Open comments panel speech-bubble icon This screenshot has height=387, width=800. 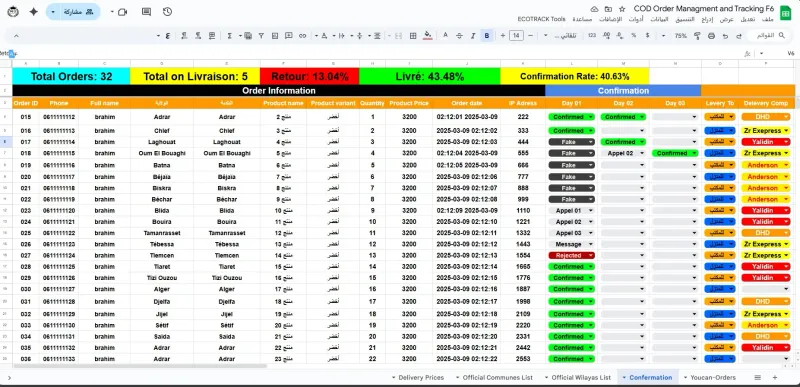[146, 12]
